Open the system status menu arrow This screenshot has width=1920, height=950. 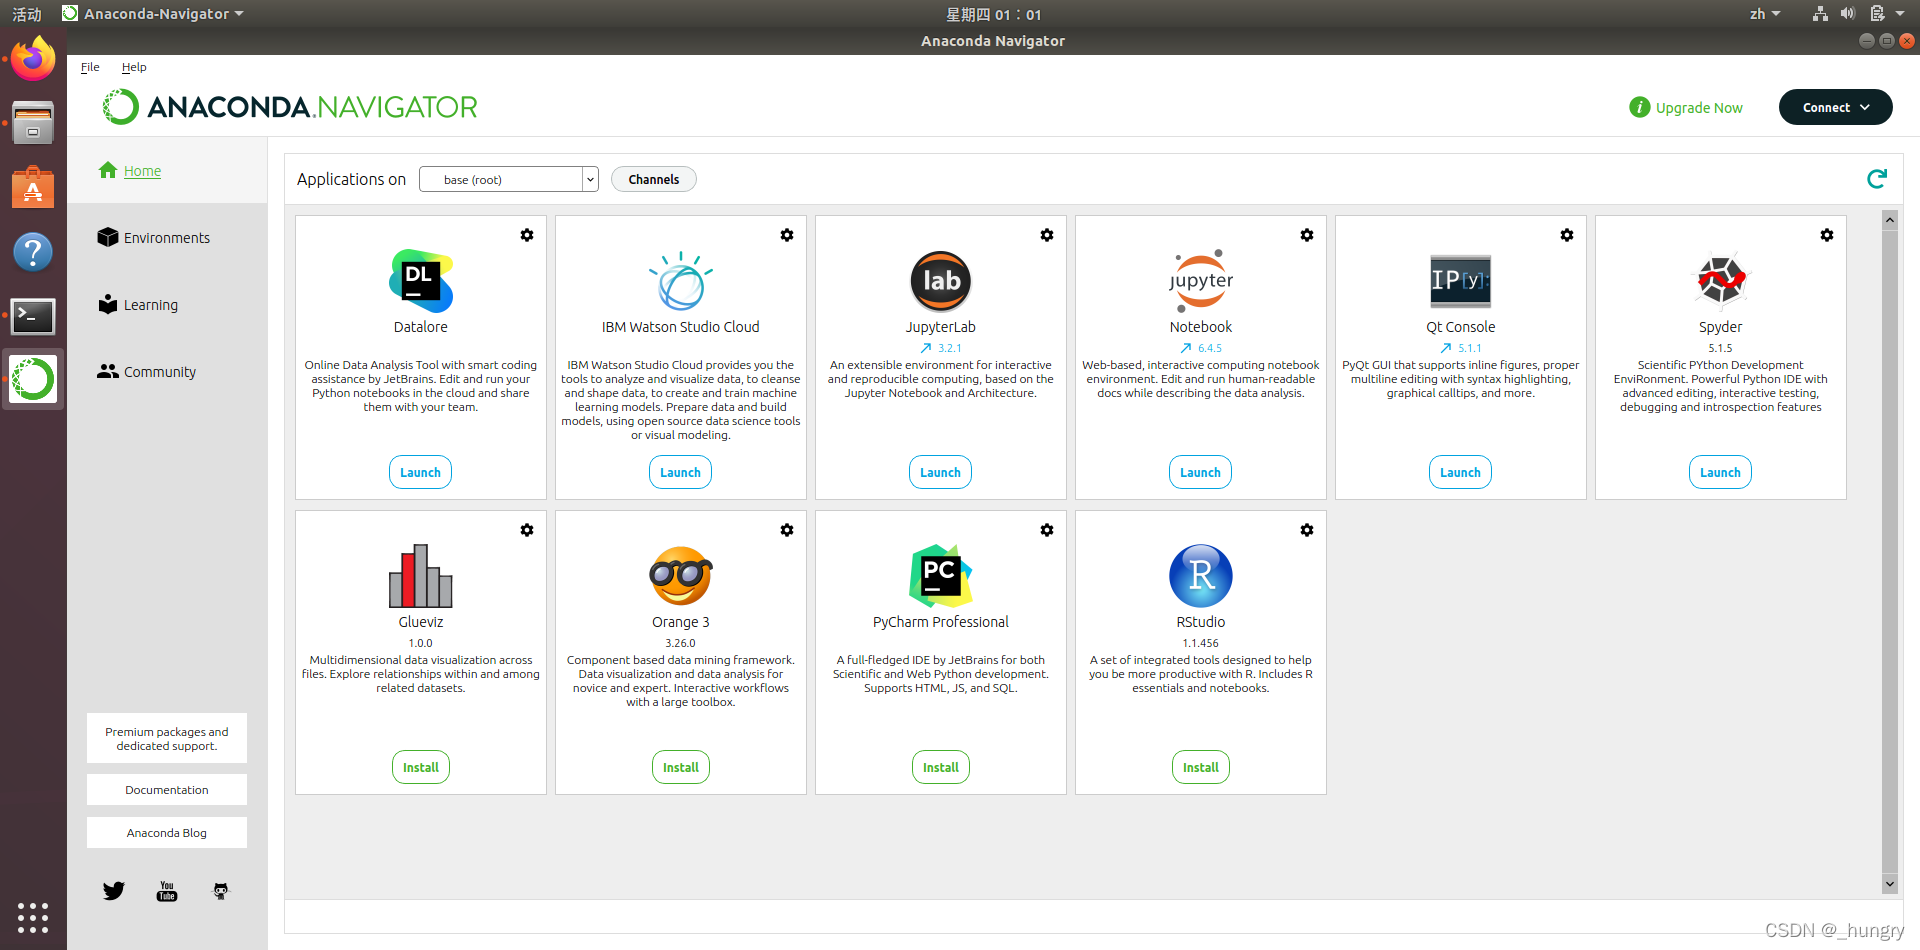(1900, 14)
